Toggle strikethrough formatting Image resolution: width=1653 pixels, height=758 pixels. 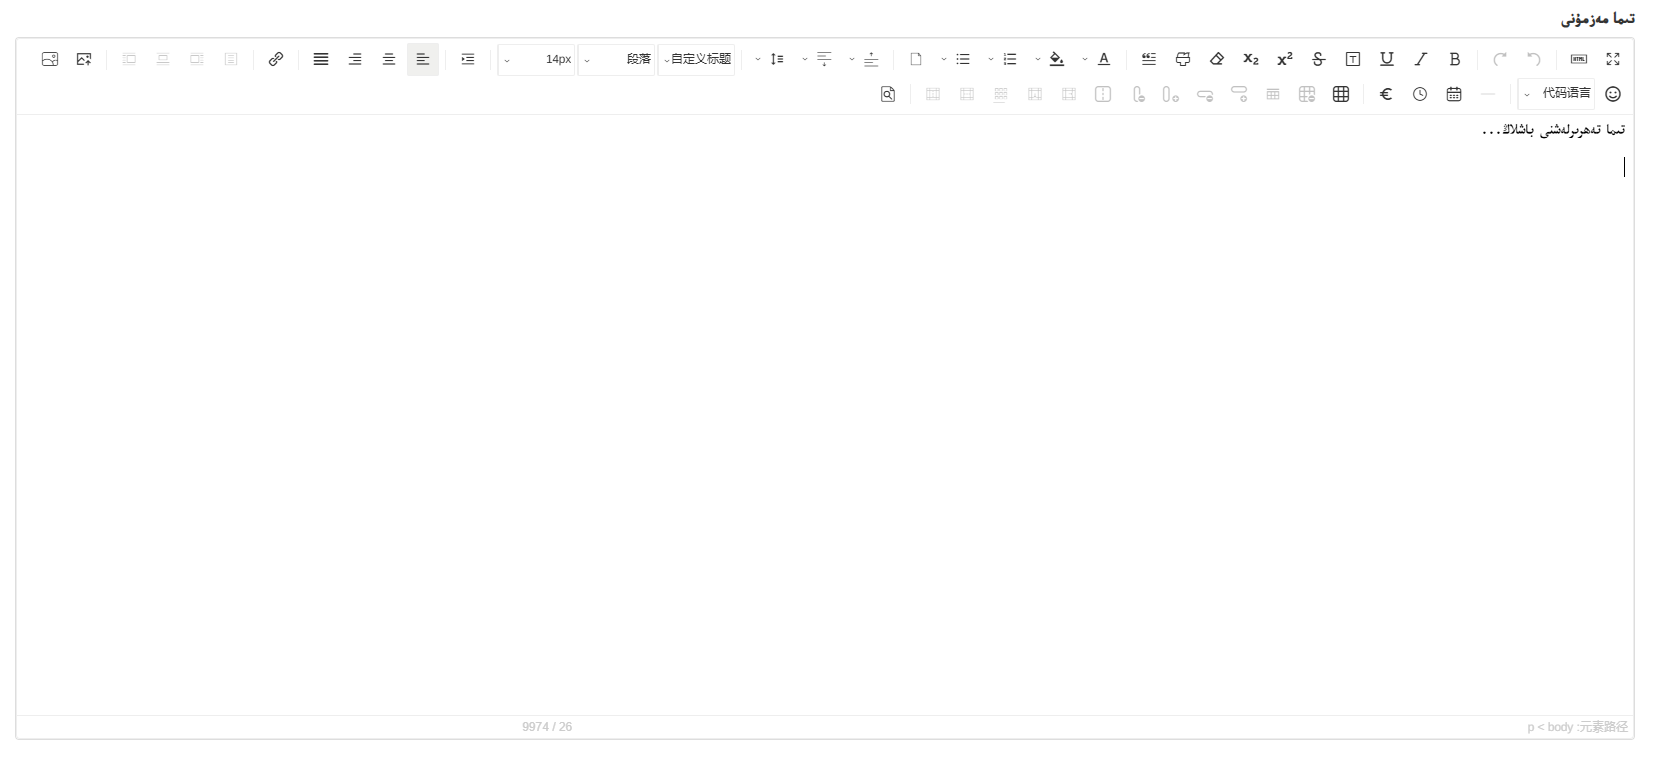[x=1318, y=59]
